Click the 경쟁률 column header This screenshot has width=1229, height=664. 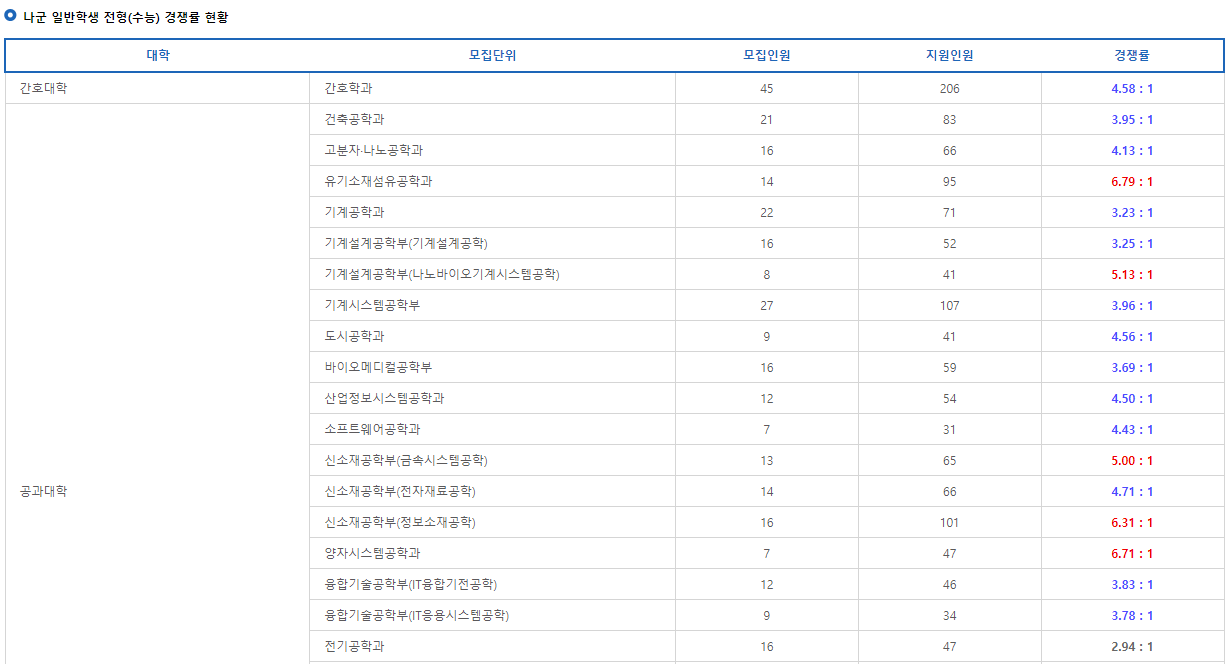click(1132, 56)
